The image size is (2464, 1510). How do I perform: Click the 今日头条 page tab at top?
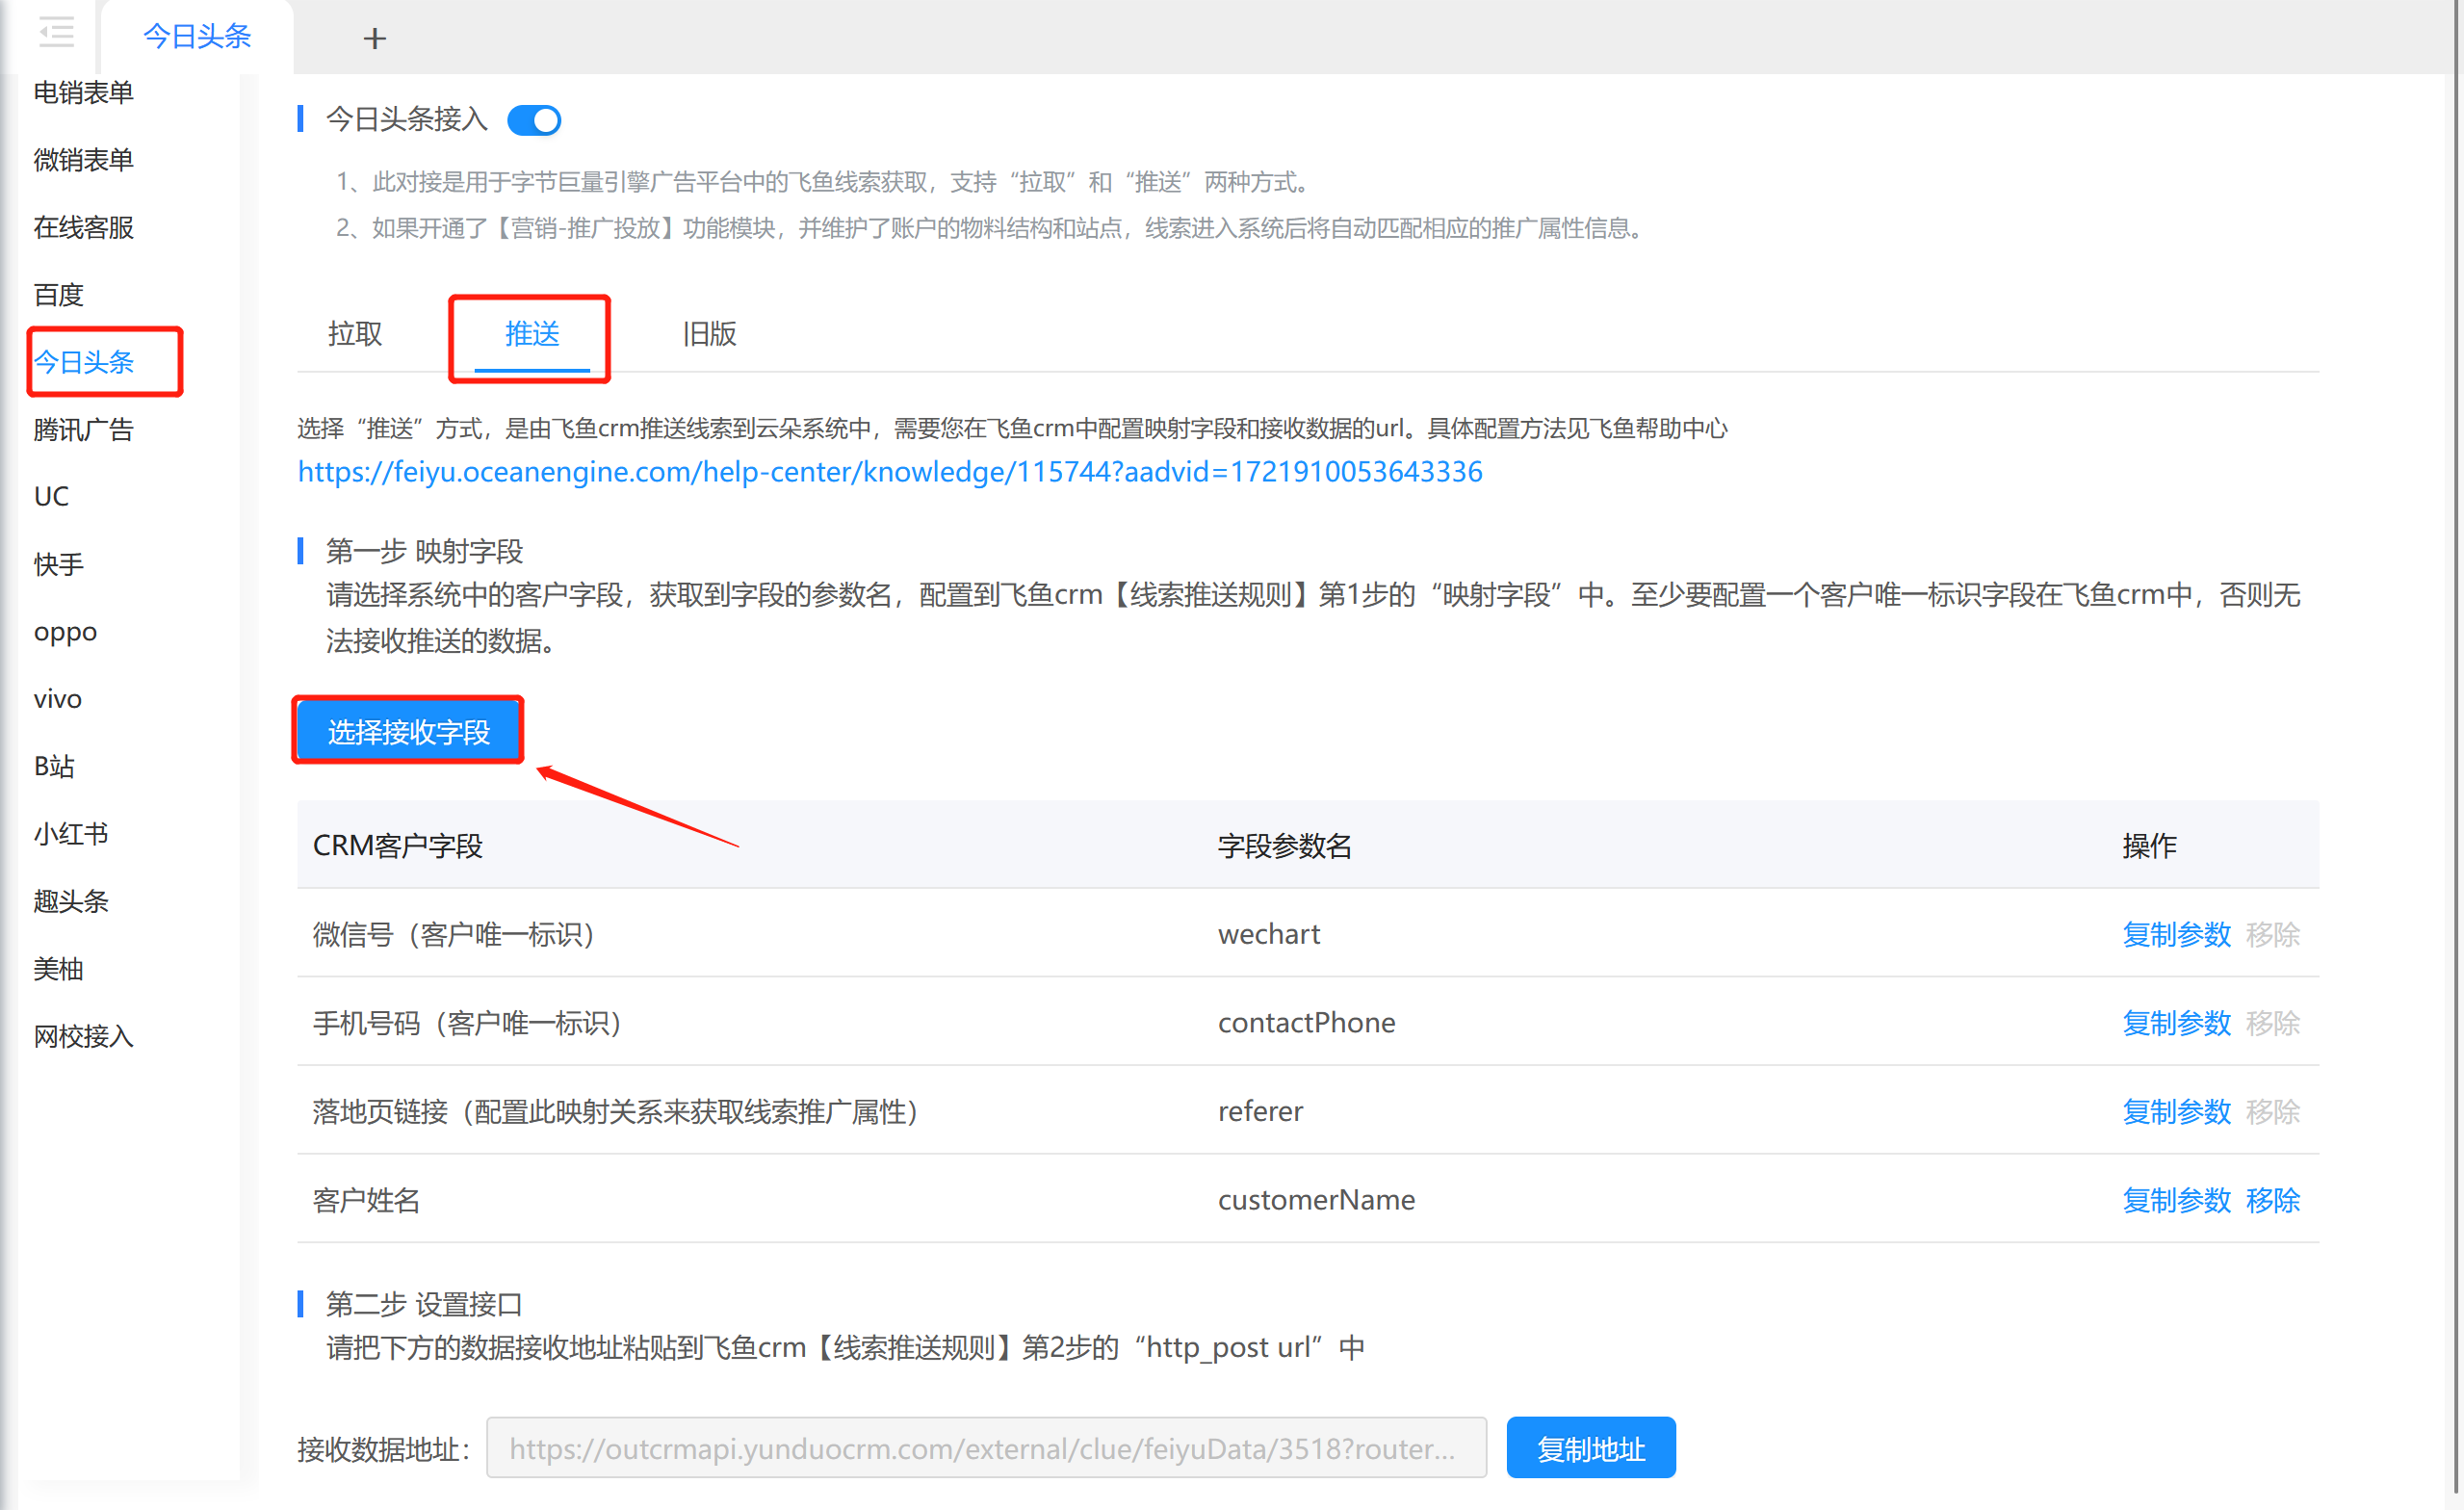click(x=197, y=37)
